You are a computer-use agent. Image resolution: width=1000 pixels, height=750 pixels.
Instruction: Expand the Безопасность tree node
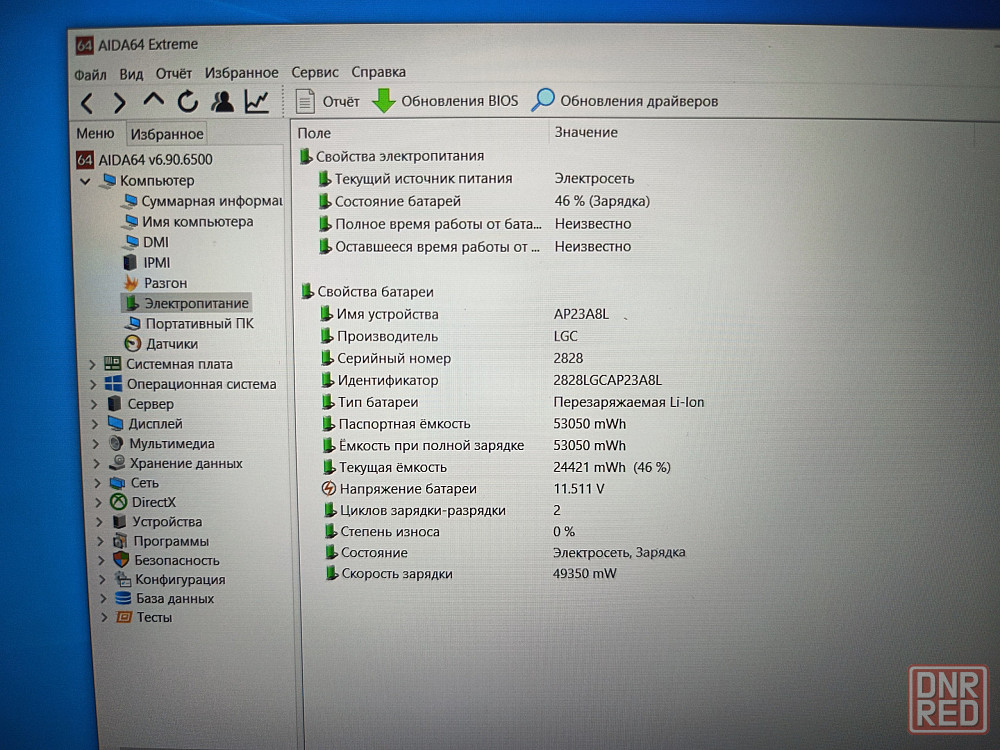(102, 560)
